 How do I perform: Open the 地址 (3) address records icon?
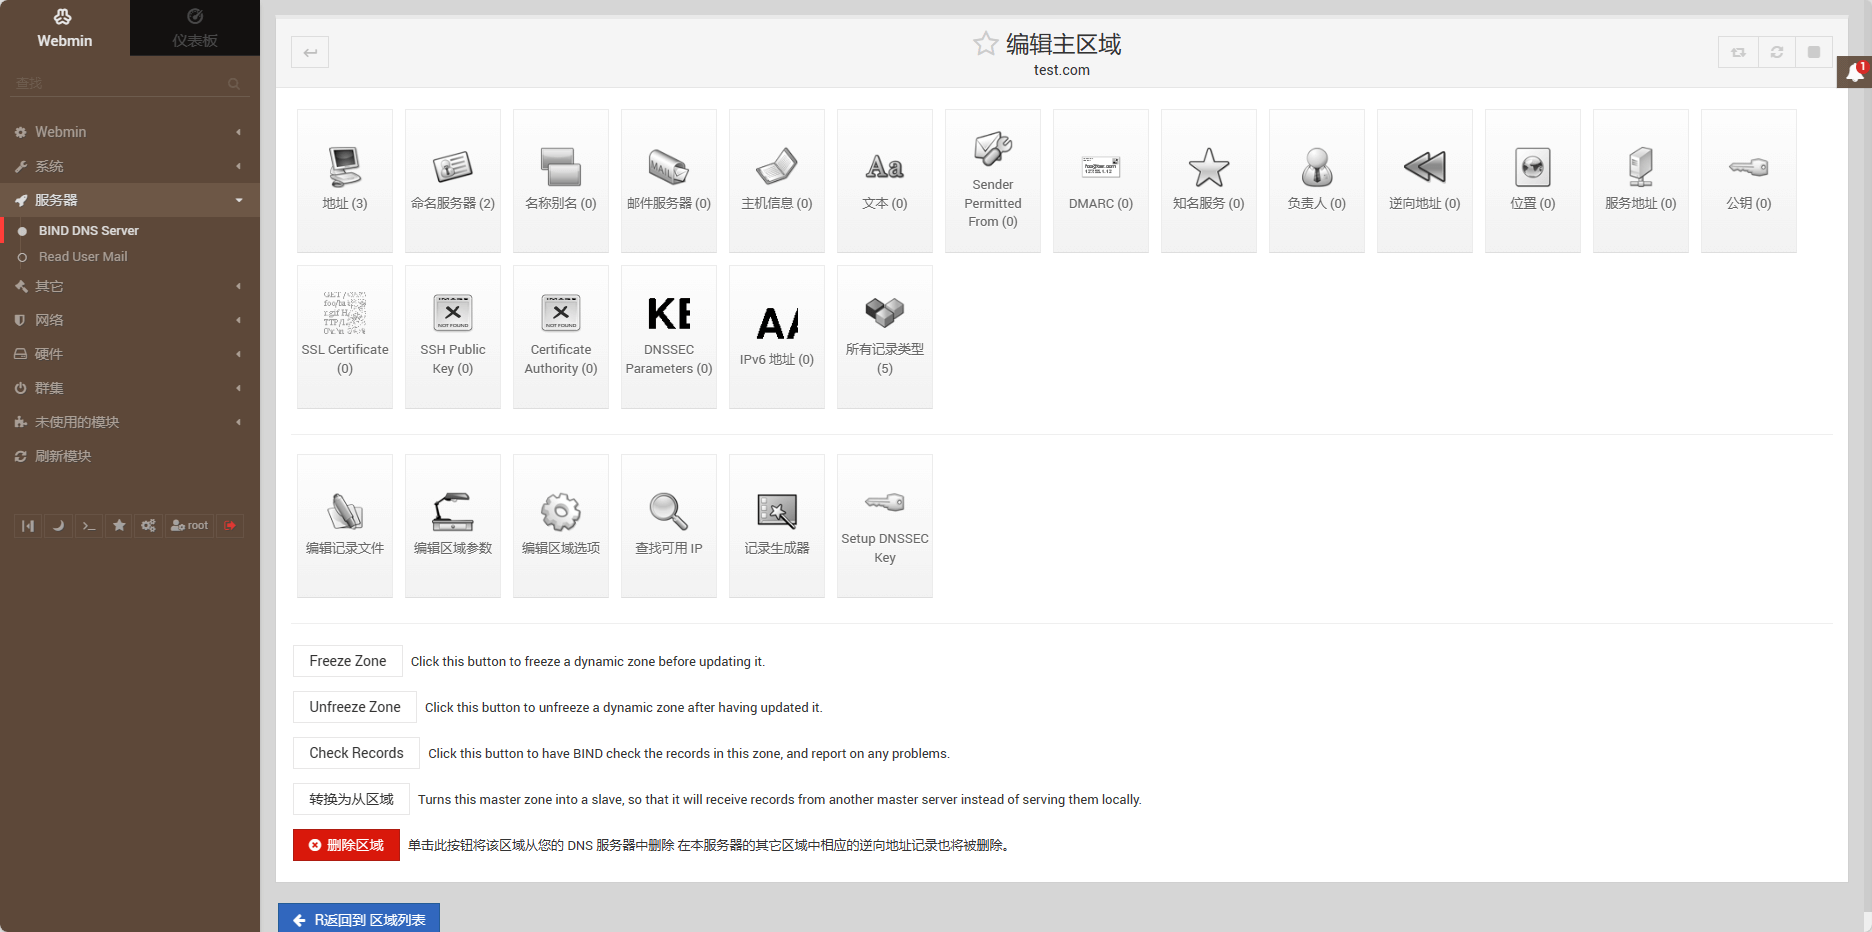point(345,180)
